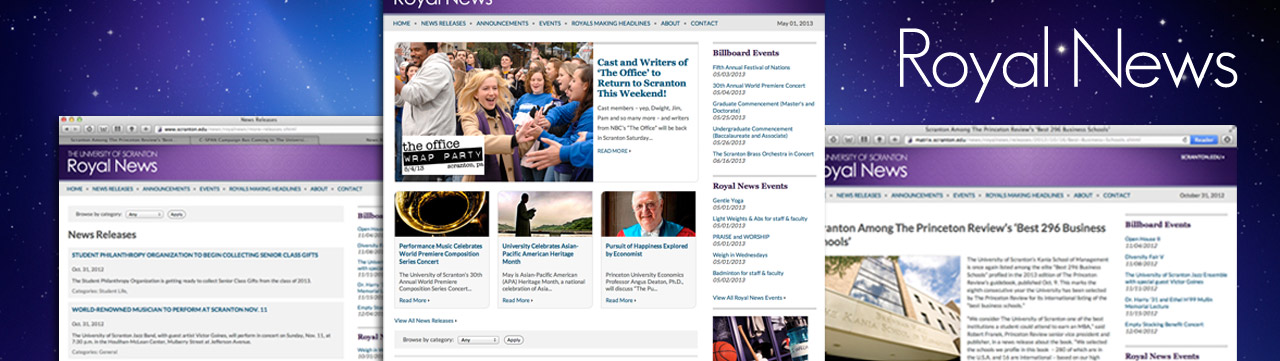The width and height of the screenshot is (1280, 361).
Task: Click Read More under Performance Music article
Action: point(414,300)
